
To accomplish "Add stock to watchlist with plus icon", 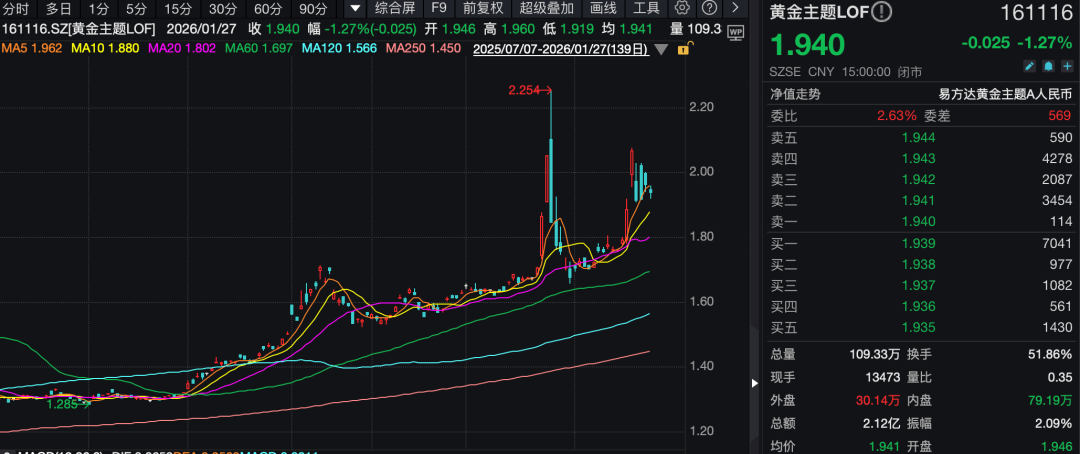I will pyautogui.click(x=1066, y=66).
